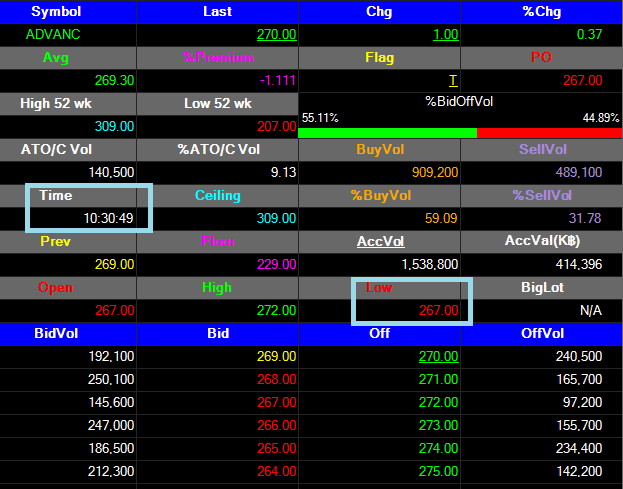Select bid price 266.00
This screenshot has width=623, height=489.
click(x=277, y=425)
